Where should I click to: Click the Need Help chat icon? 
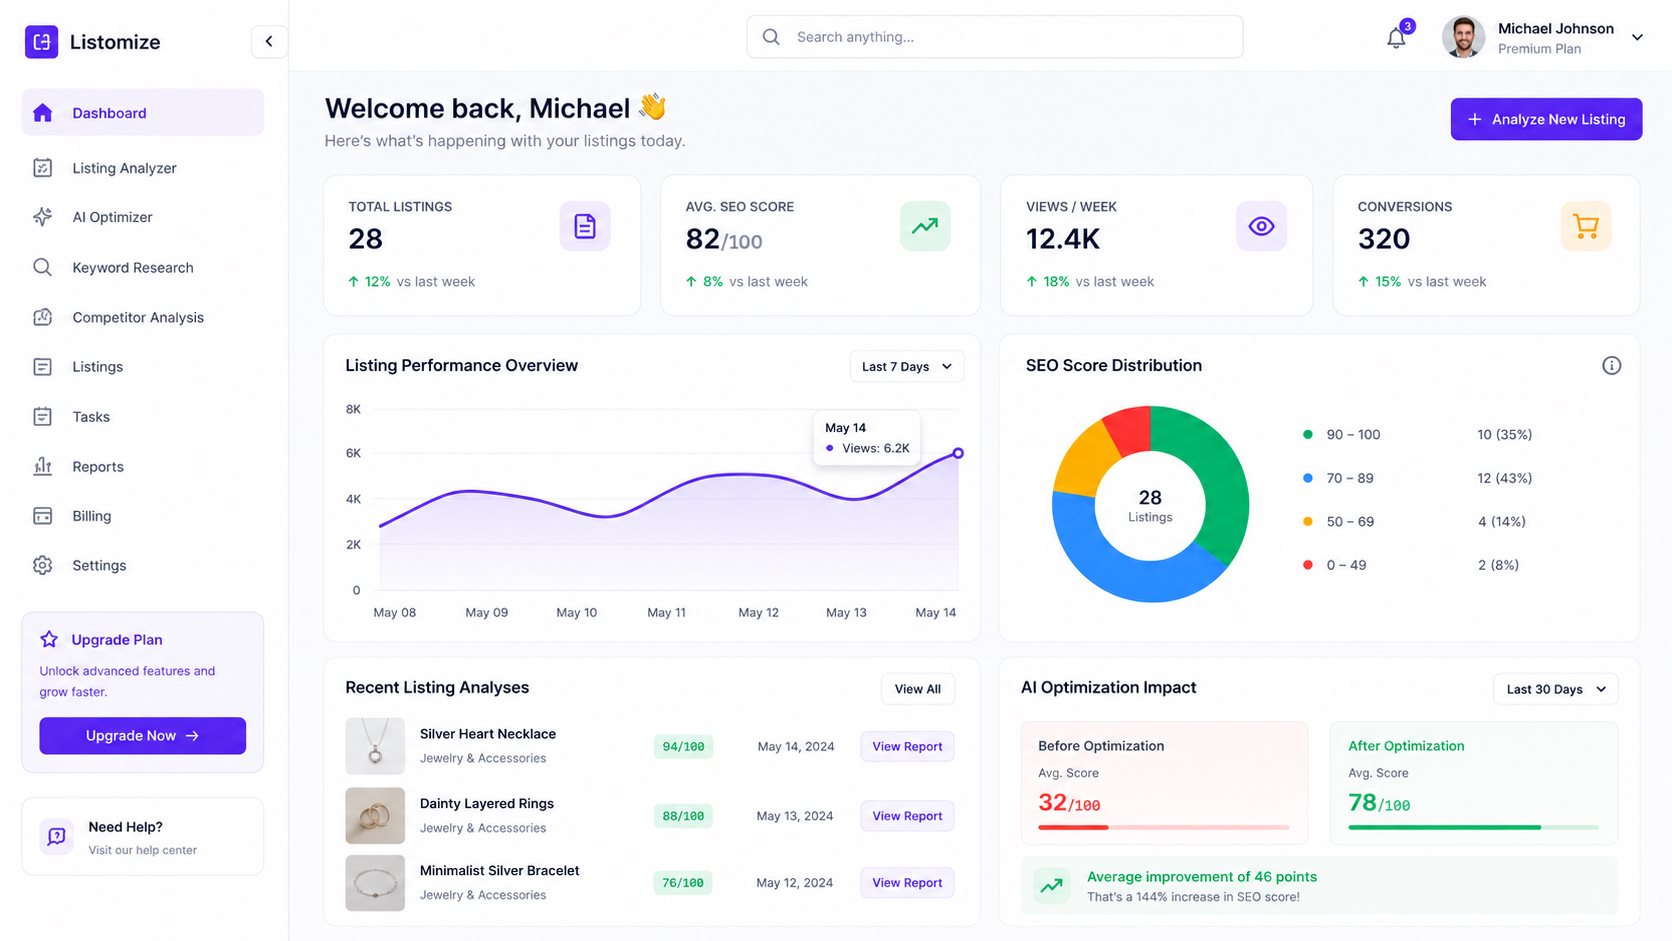click(x=57, y=836)
